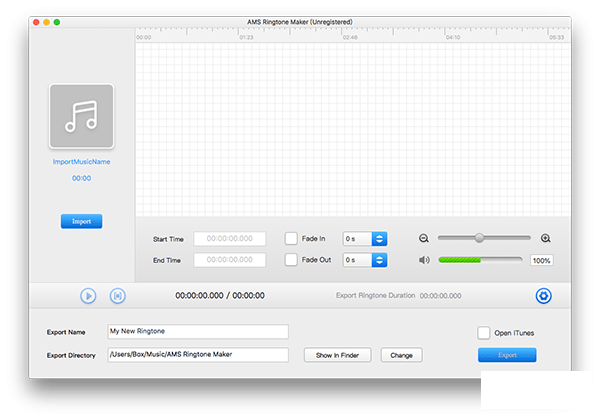Click the zoom in magnifier icon
The height and width of the screenshot is (420, 600).
pyautogui.click(x=546, y=238)
